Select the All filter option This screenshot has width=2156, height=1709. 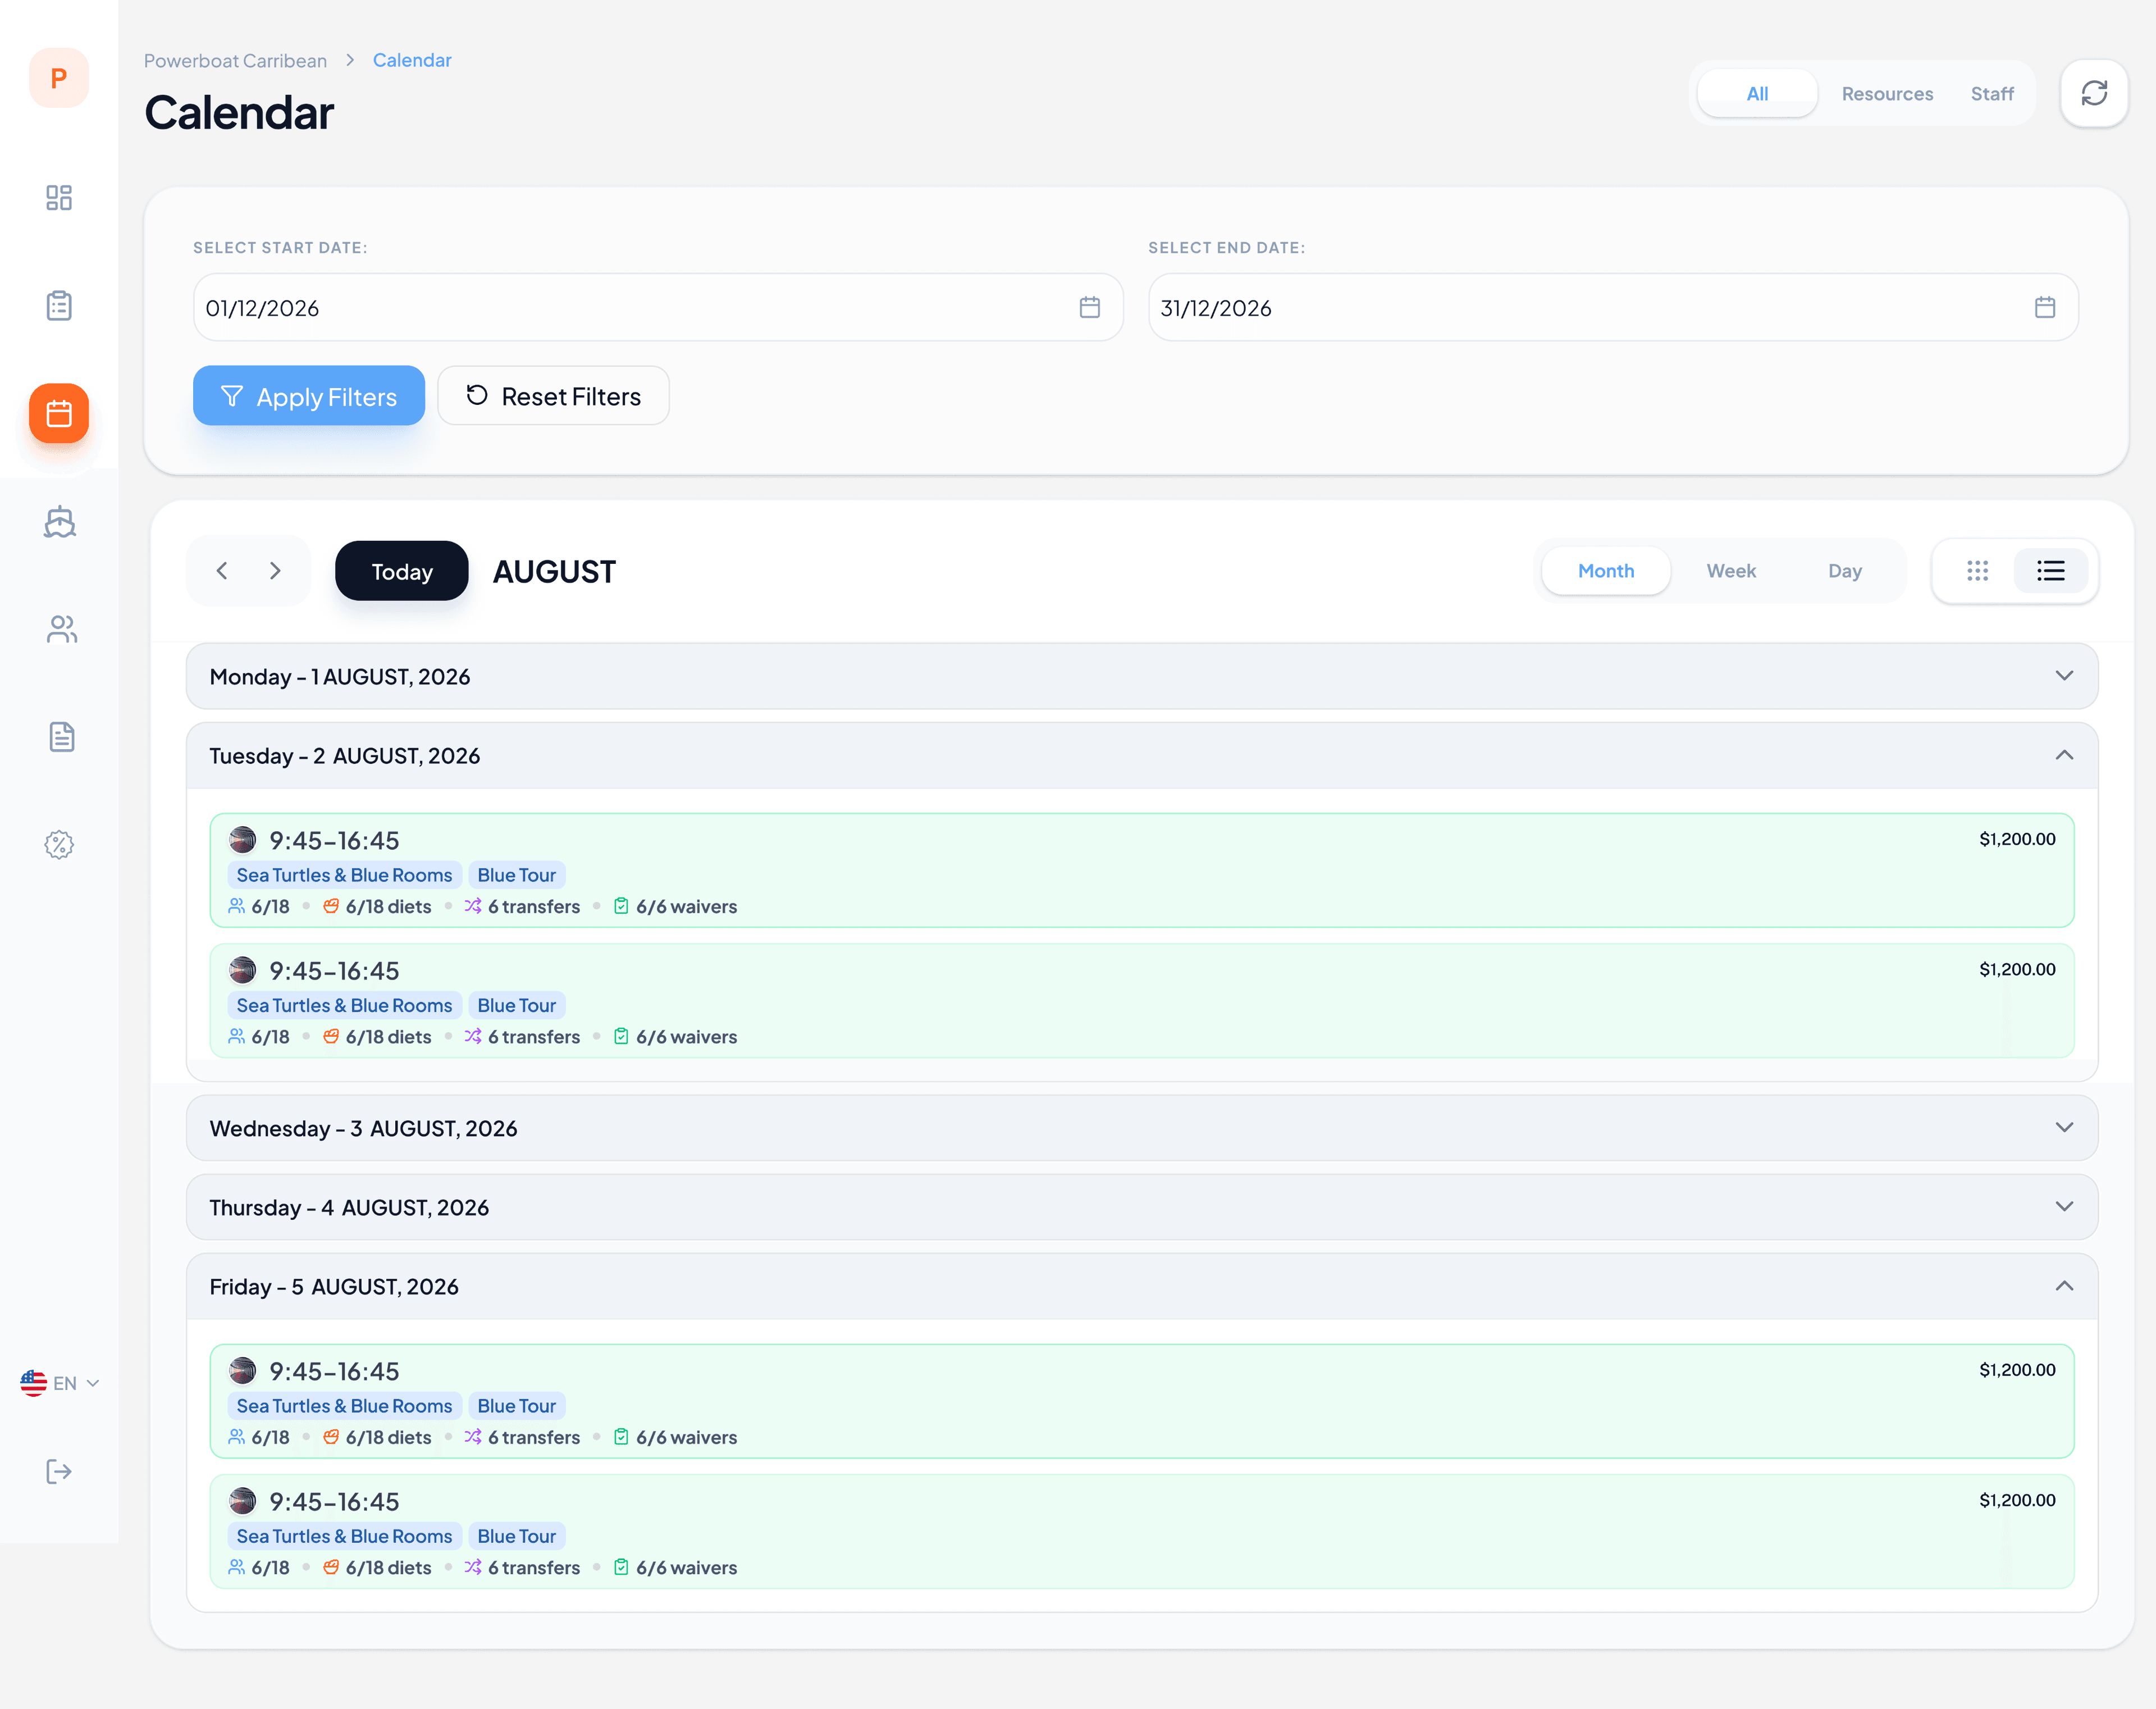tap(1757, 93)
